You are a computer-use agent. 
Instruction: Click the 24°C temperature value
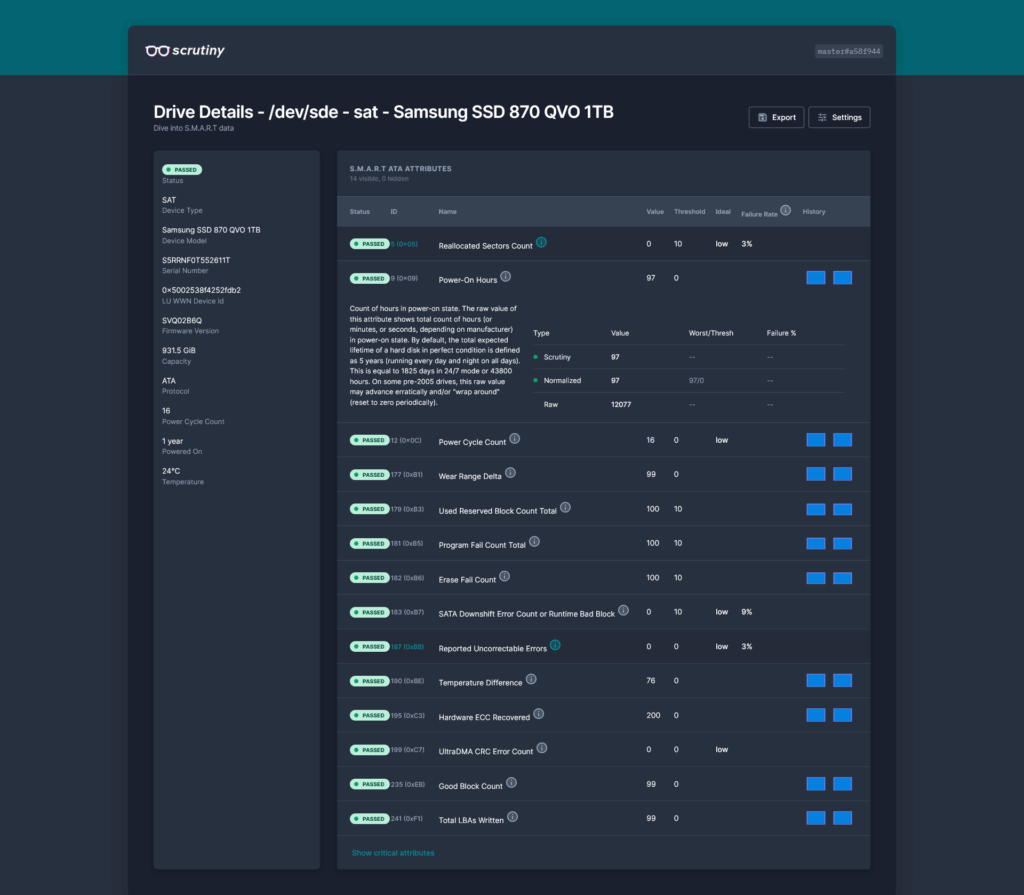pyautogui.click(x=171, y=471)
